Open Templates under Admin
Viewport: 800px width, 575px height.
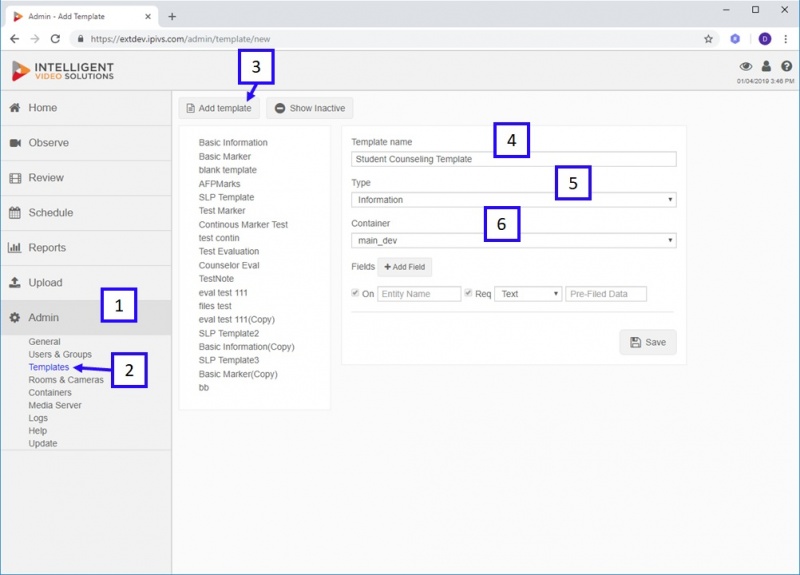point(48,367)
